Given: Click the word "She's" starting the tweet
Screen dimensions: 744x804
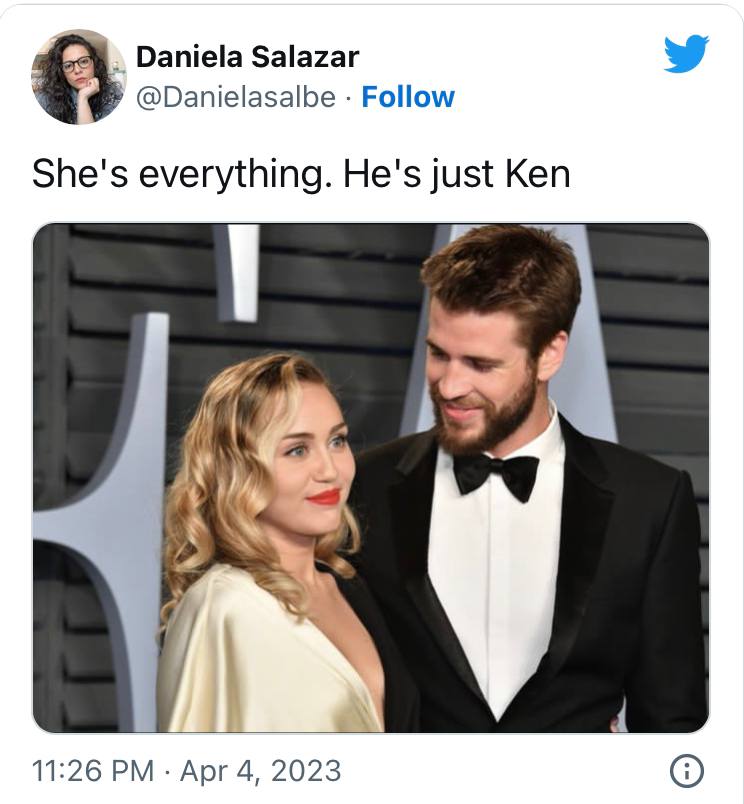Looking at the screenshot, I should 80,174.
